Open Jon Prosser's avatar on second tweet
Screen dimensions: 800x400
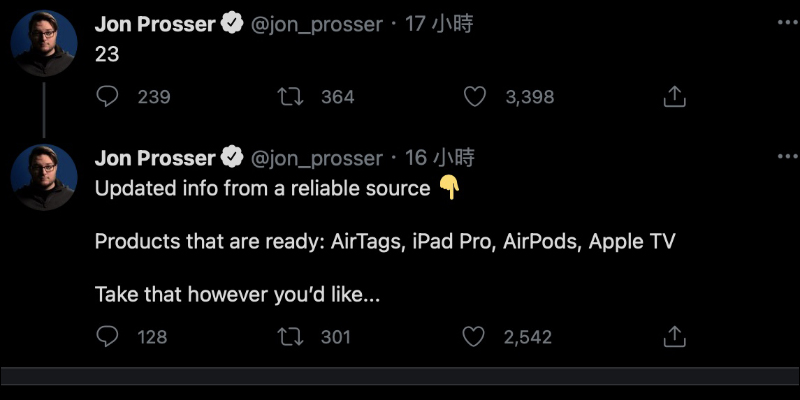click(44, 177)
